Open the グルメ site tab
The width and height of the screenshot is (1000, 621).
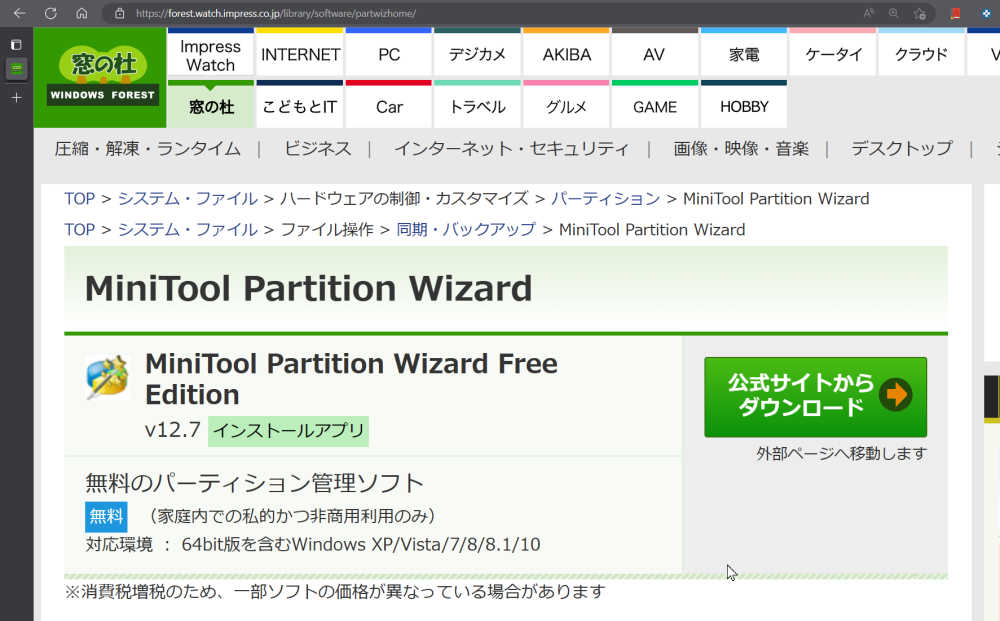566,106
